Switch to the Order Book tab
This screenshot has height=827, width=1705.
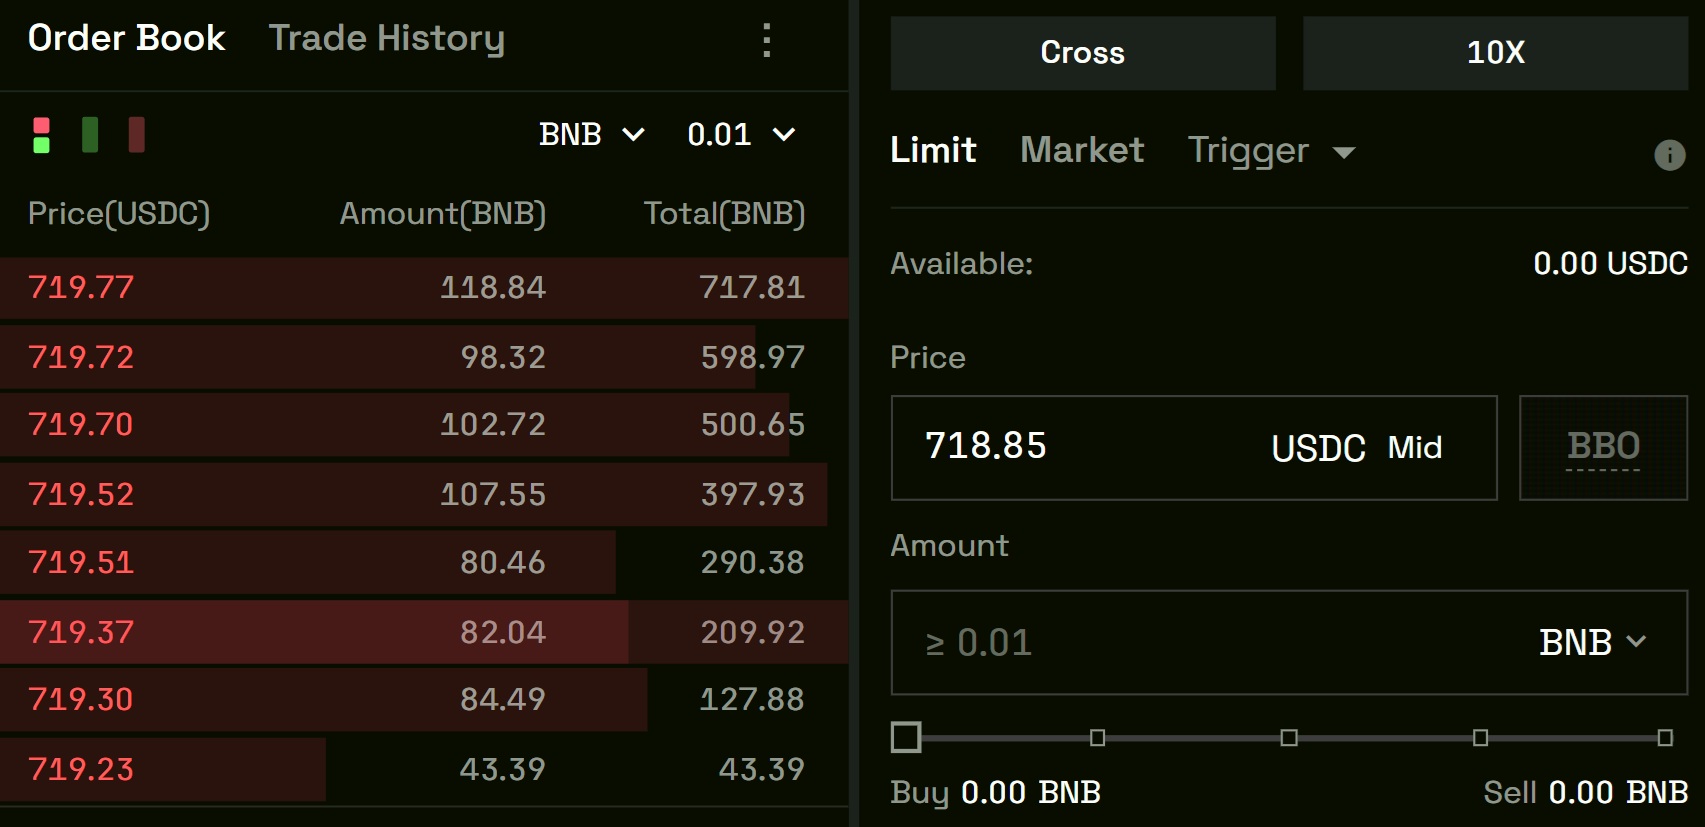tap(126, 38)
